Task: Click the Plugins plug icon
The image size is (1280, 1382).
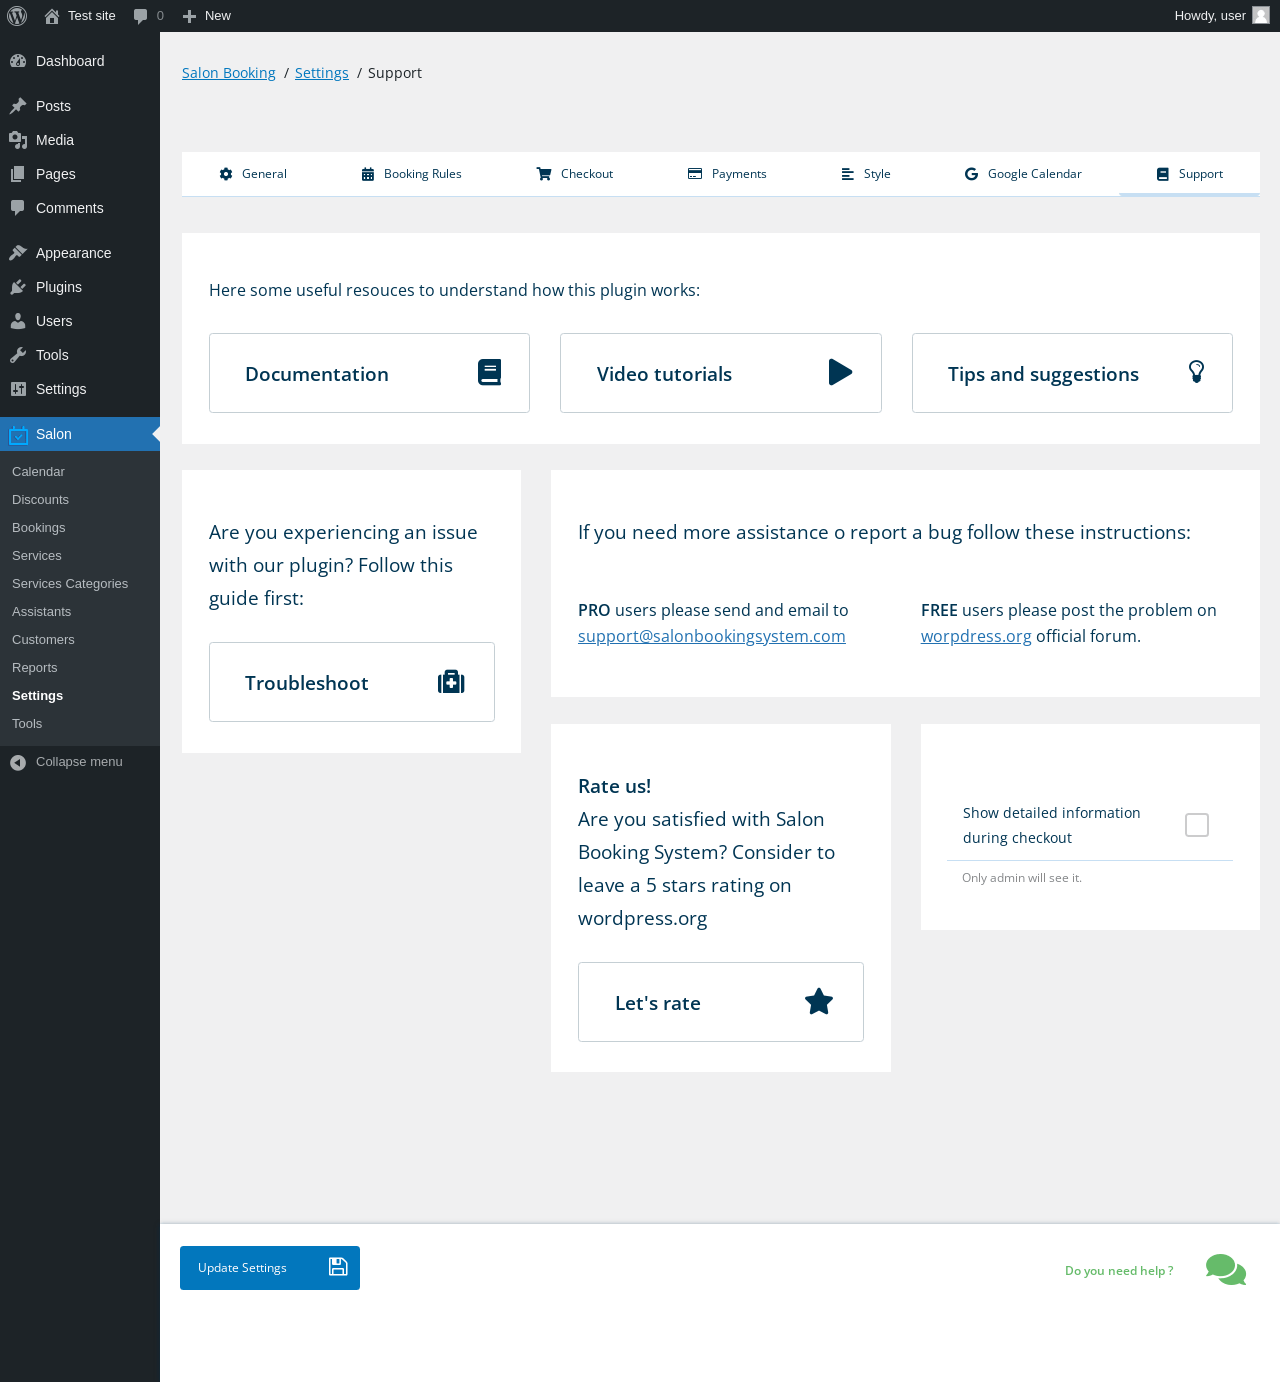Action: (18, 287)
